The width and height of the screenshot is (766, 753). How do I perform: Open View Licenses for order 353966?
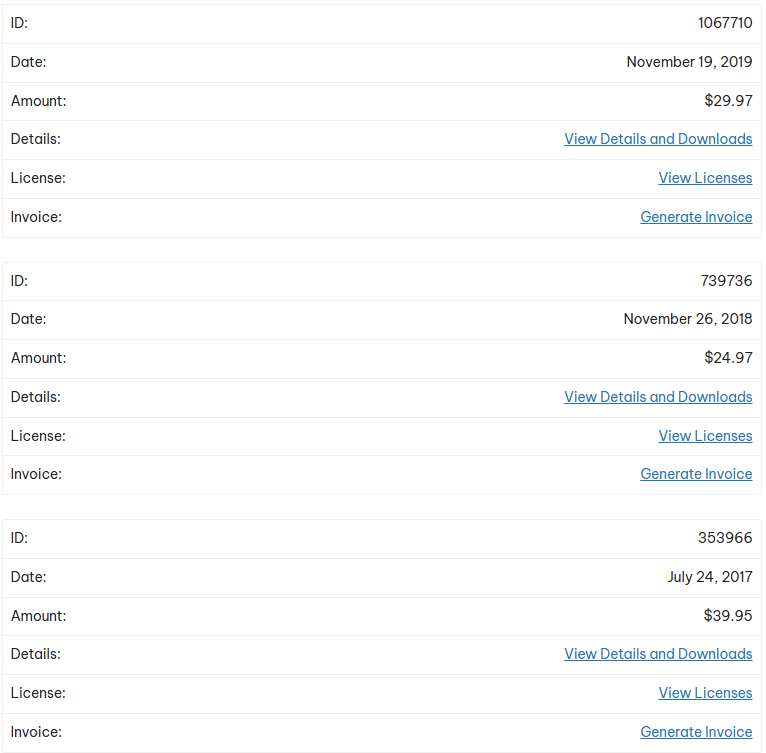point(705,693)
